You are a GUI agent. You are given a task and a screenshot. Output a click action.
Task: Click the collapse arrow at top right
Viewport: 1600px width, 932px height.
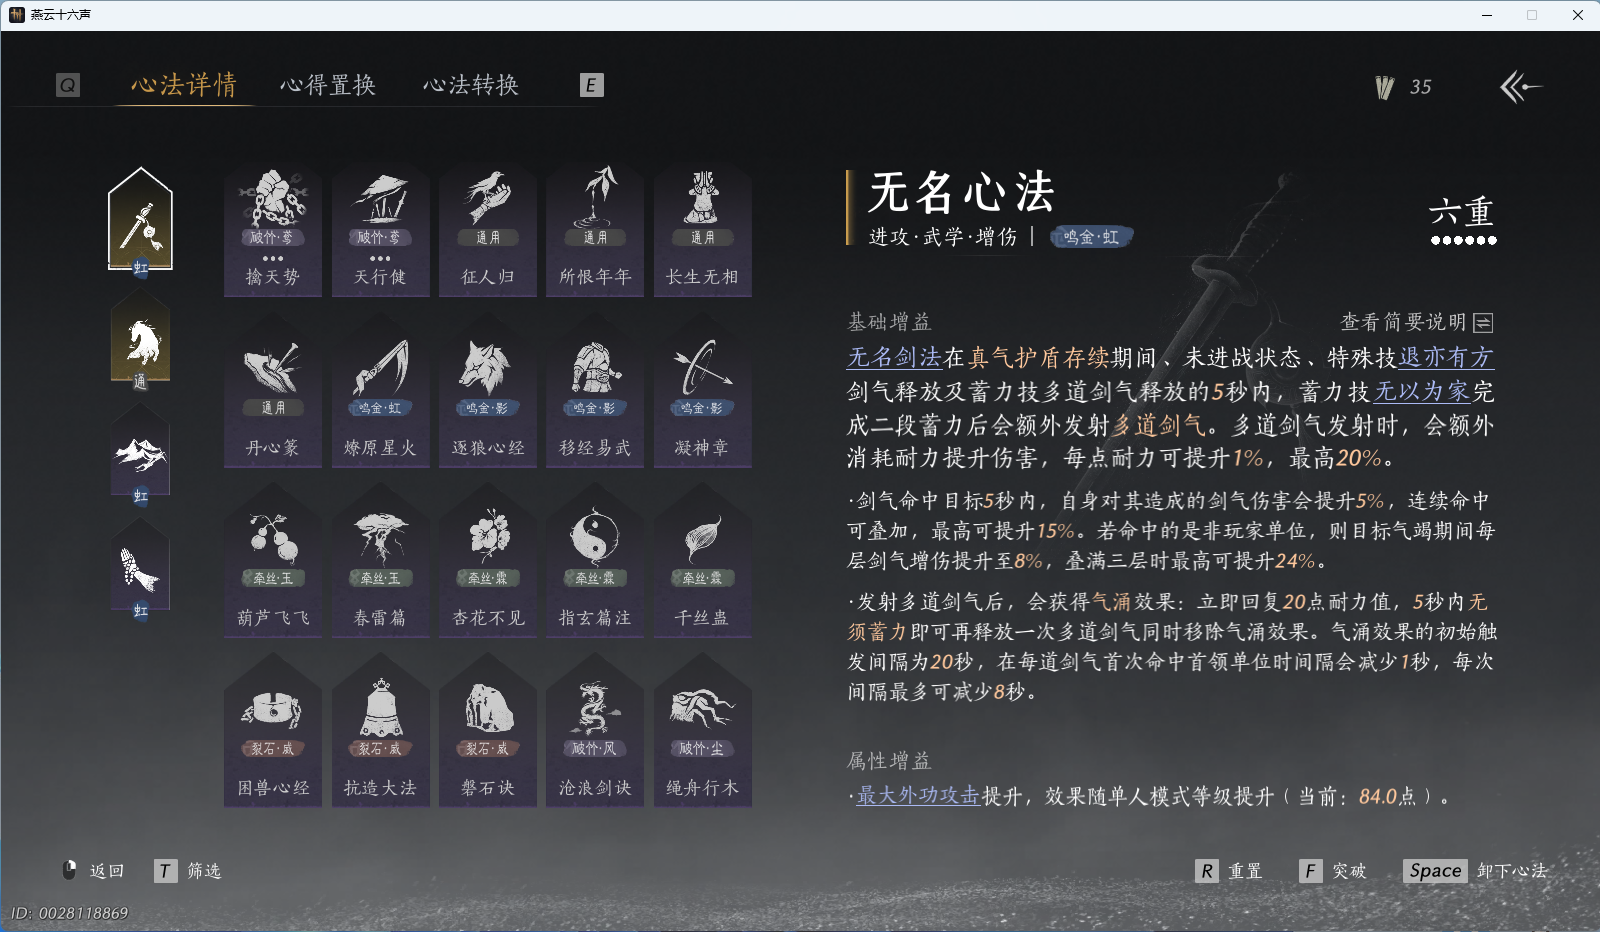pyautogui.click(x=1521, y=88)
